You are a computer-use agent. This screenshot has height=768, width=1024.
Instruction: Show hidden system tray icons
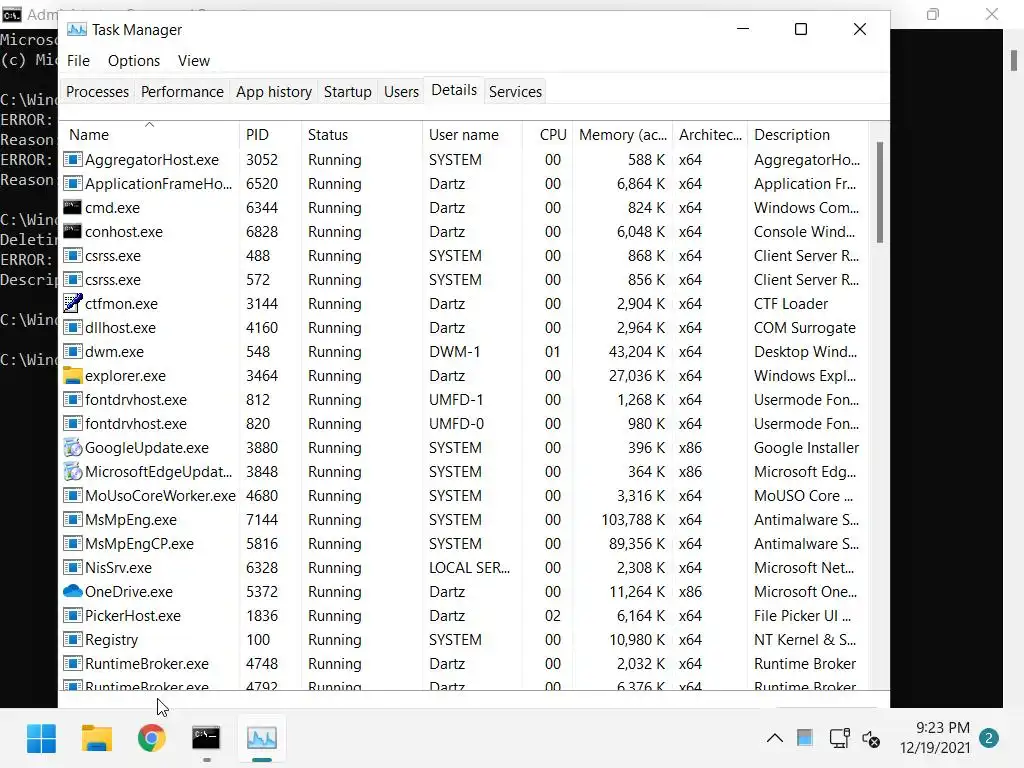point(775,739)
